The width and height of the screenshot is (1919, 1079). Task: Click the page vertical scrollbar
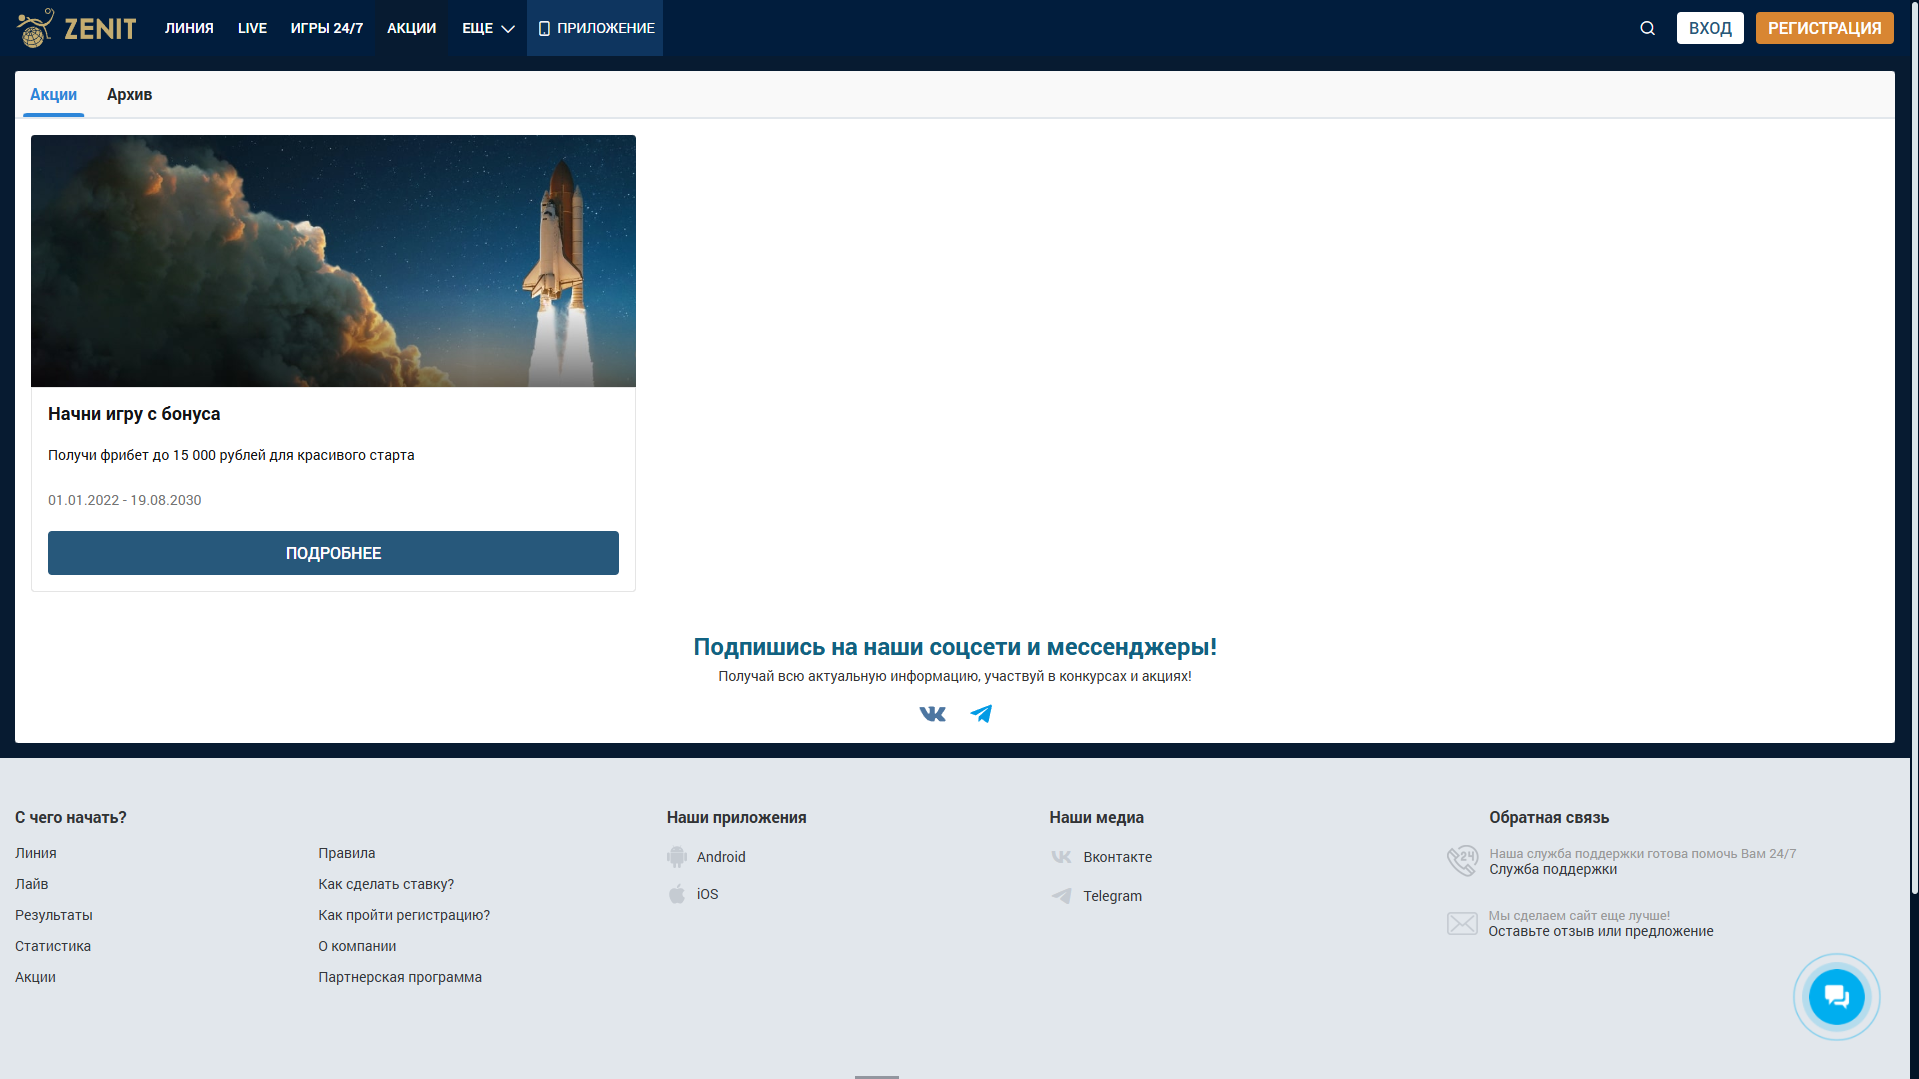click(1914, 448)
